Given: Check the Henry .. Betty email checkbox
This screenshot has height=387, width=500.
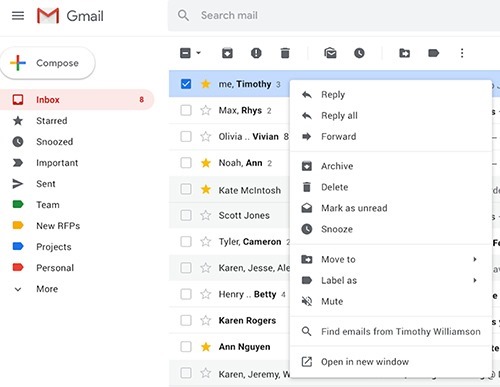Looking at the screenshot, I should [186, 294].
